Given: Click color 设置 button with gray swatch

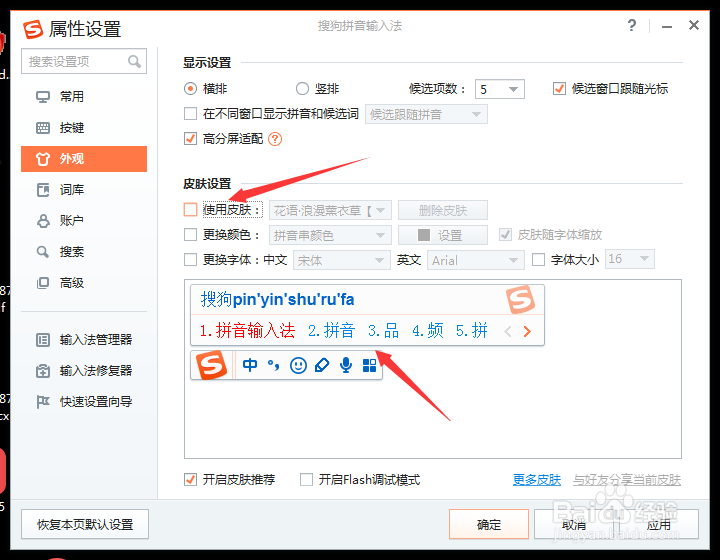Looking at the screenshot, I should [x=443, y=235].
